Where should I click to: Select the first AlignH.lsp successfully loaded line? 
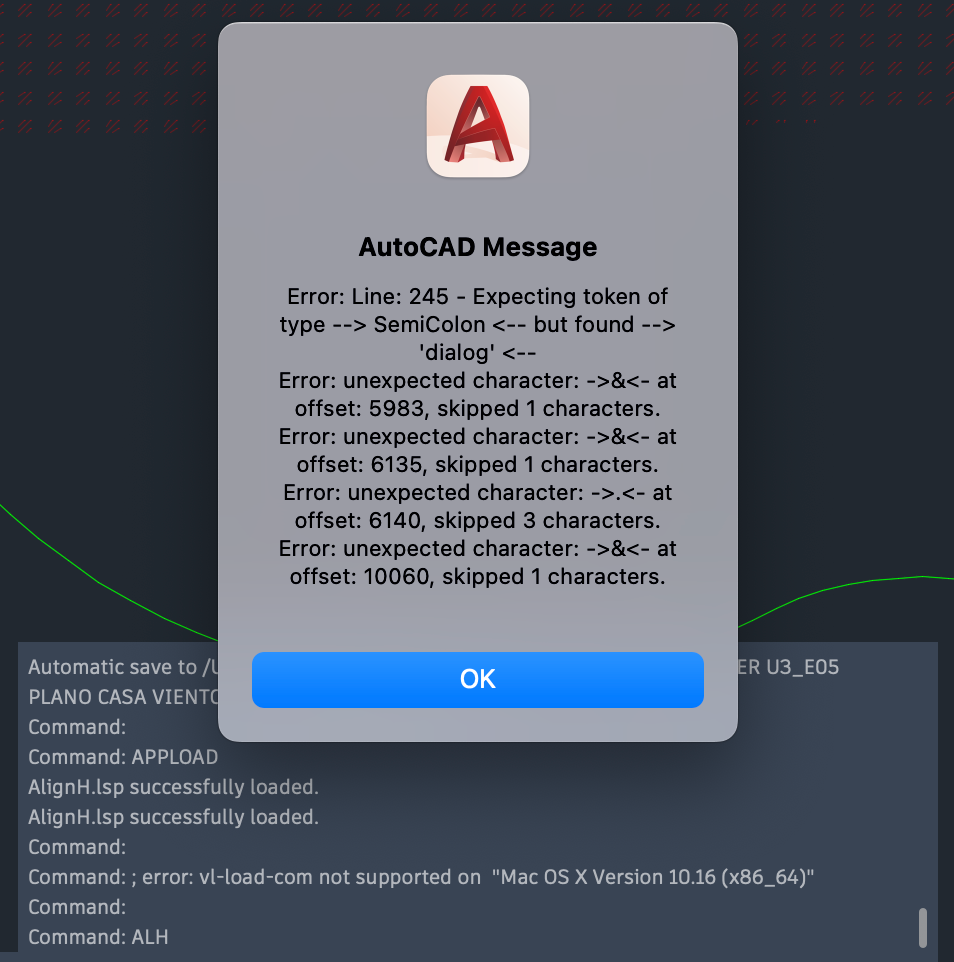pyautogui.click(x=173, y=787)
